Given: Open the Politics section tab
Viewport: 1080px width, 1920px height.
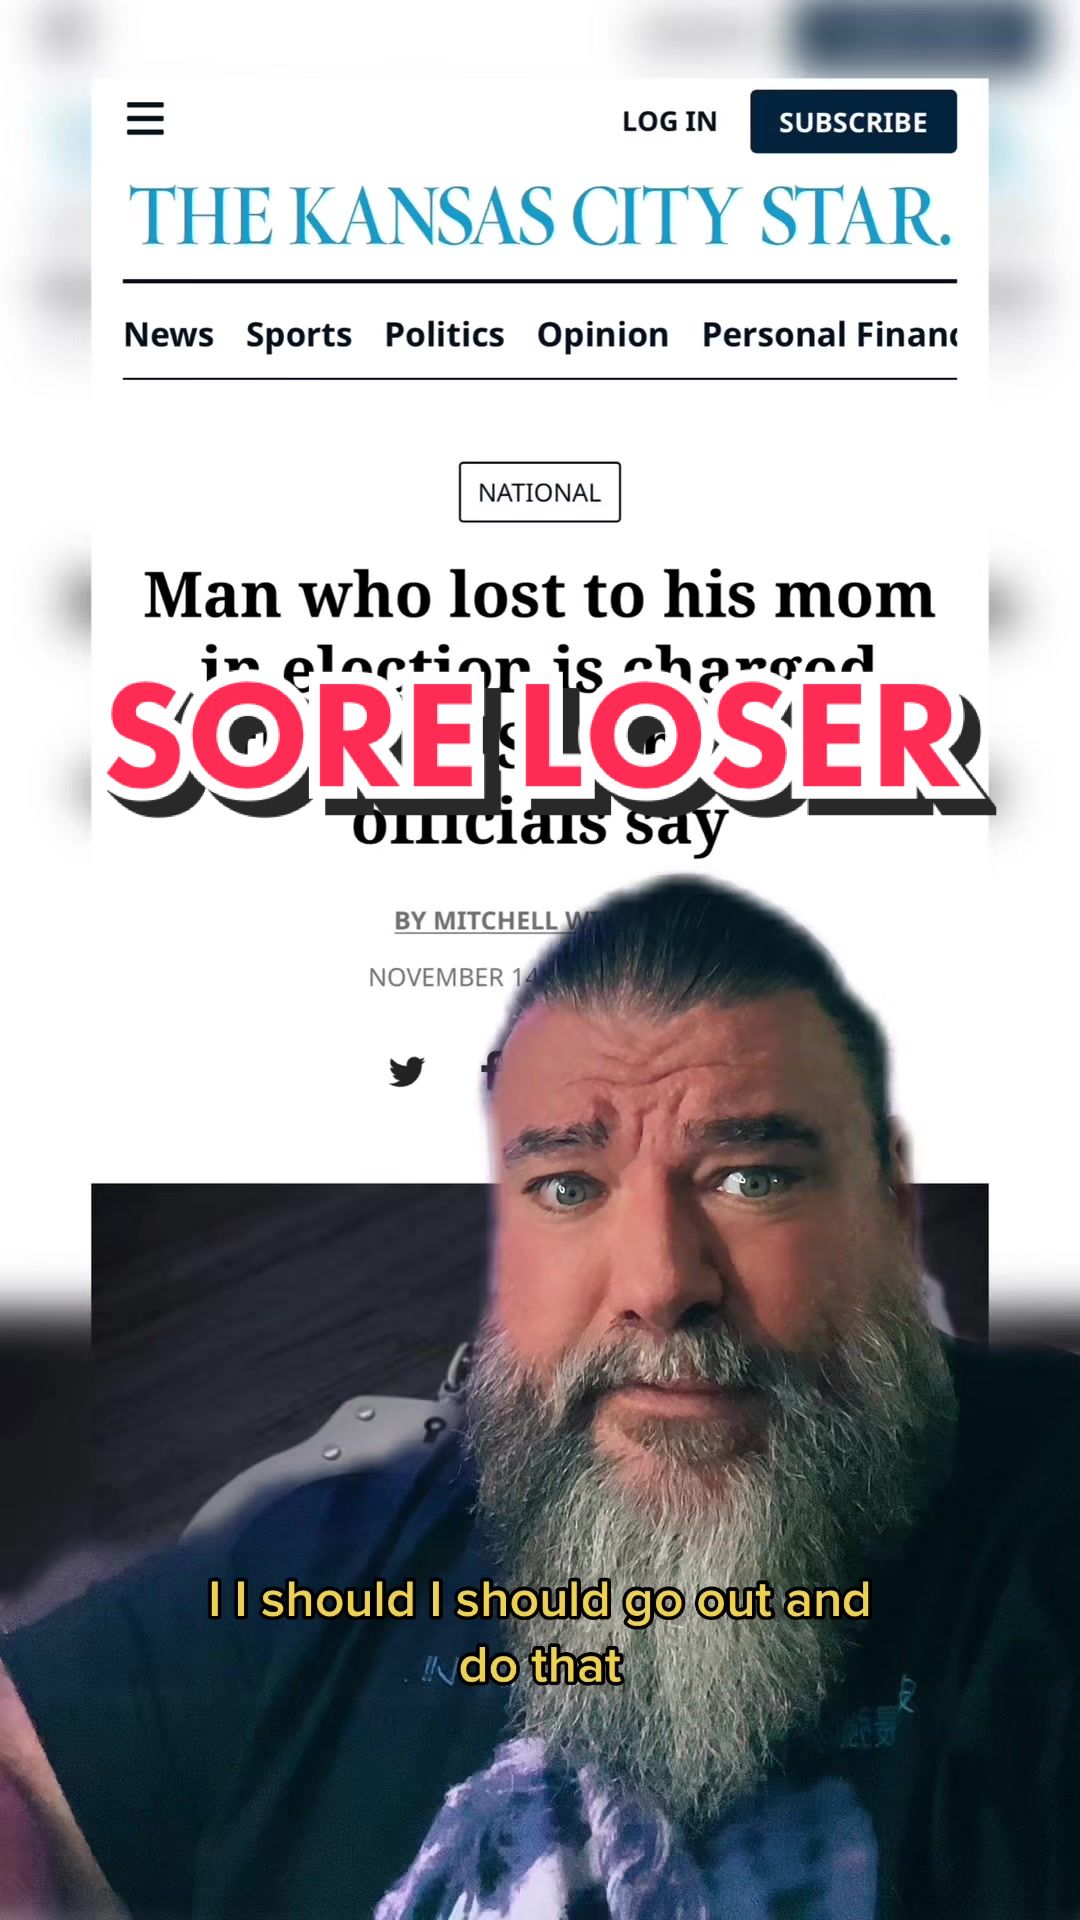Looking at the screenshot, I should click(444, 334).
